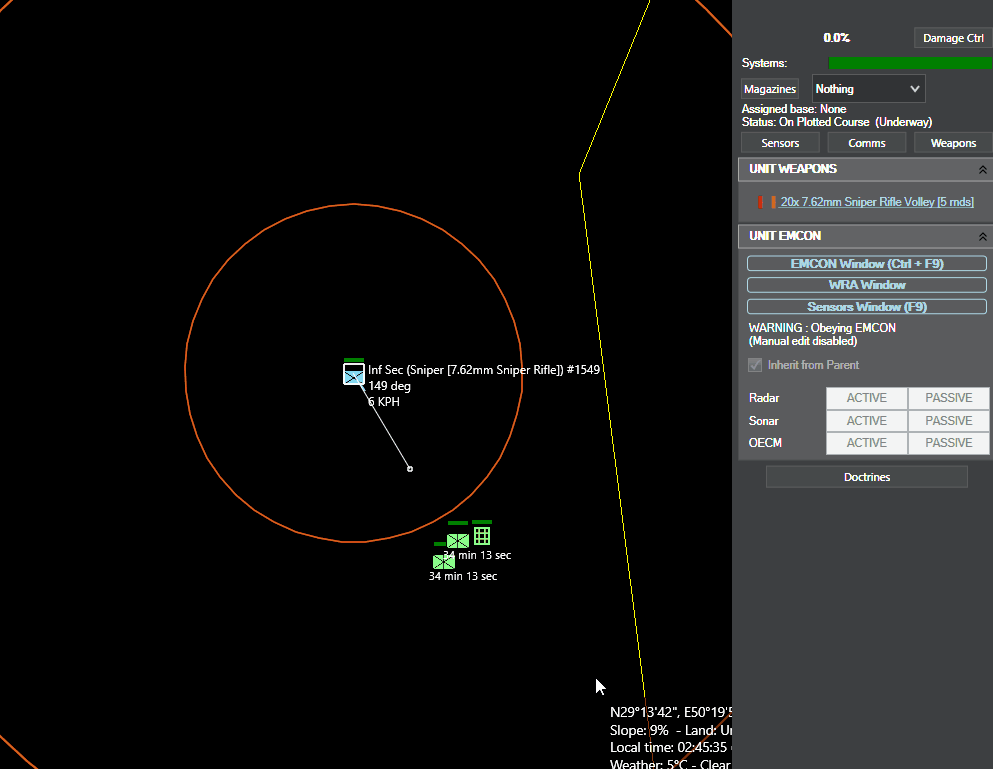Image resolution: width=993 pixels, height=769 pixels.
Task: Open the Comms button
Action: (x=866, y=143)
